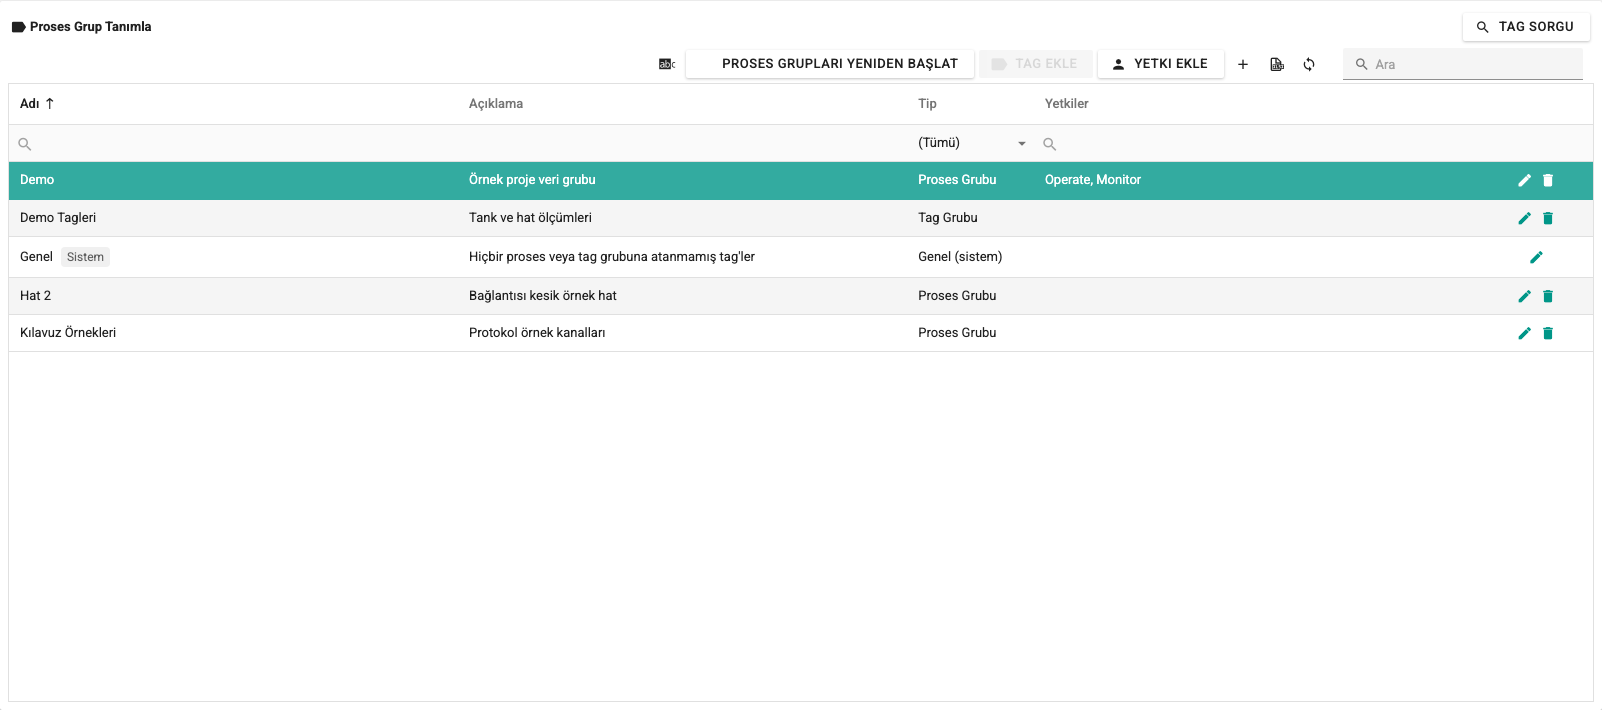Click the 'Tank ve hat ölçümleri' description
The image size is (1602, 710).
(x=530, y=218)
